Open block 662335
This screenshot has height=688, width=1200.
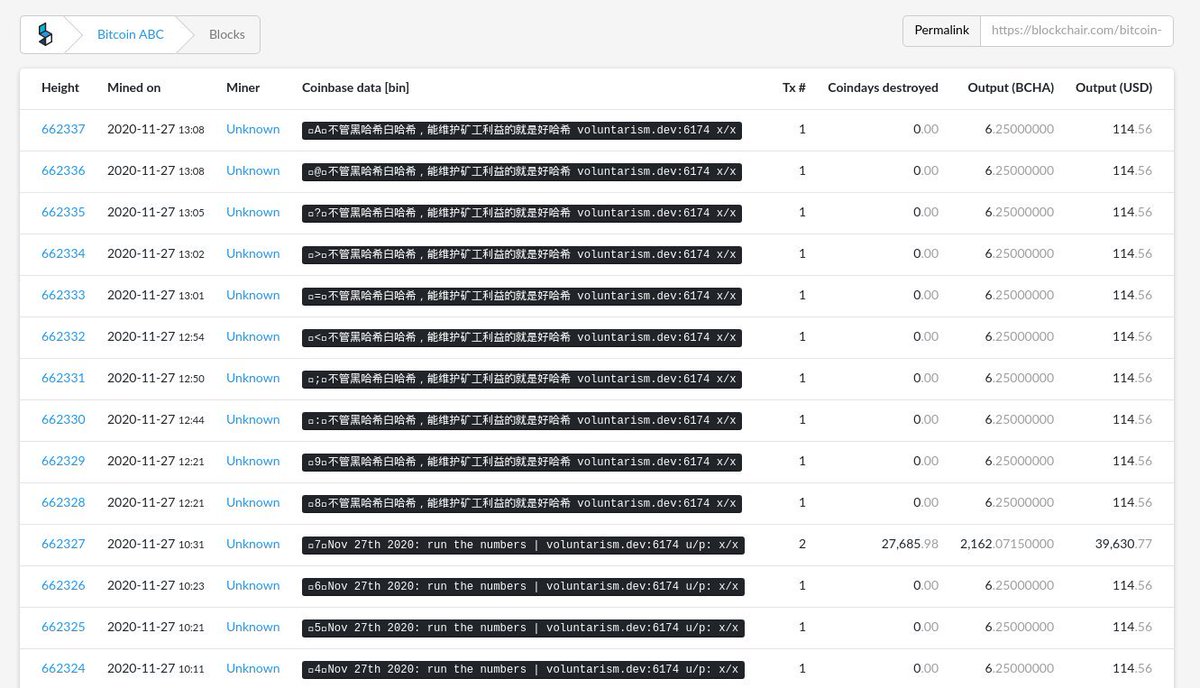pos(63,212)
